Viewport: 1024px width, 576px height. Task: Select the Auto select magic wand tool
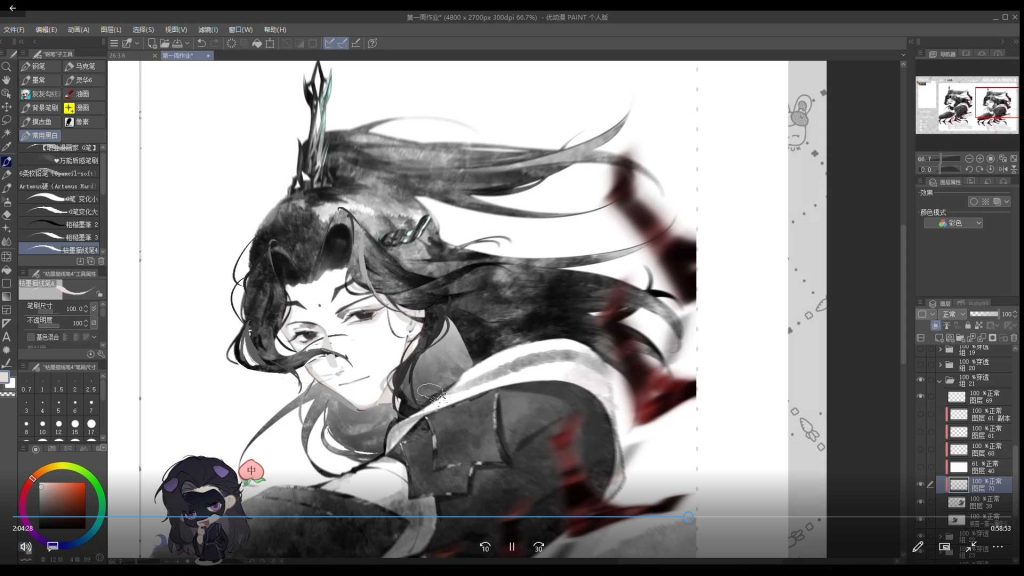point(7,133)
